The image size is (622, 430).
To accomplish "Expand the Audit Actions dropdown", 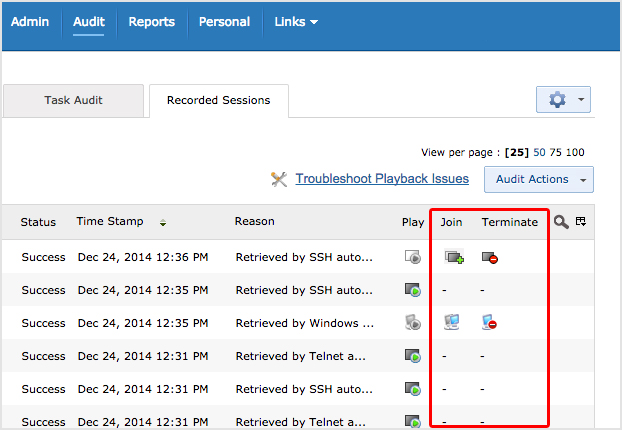I will [x=538, y=180].
